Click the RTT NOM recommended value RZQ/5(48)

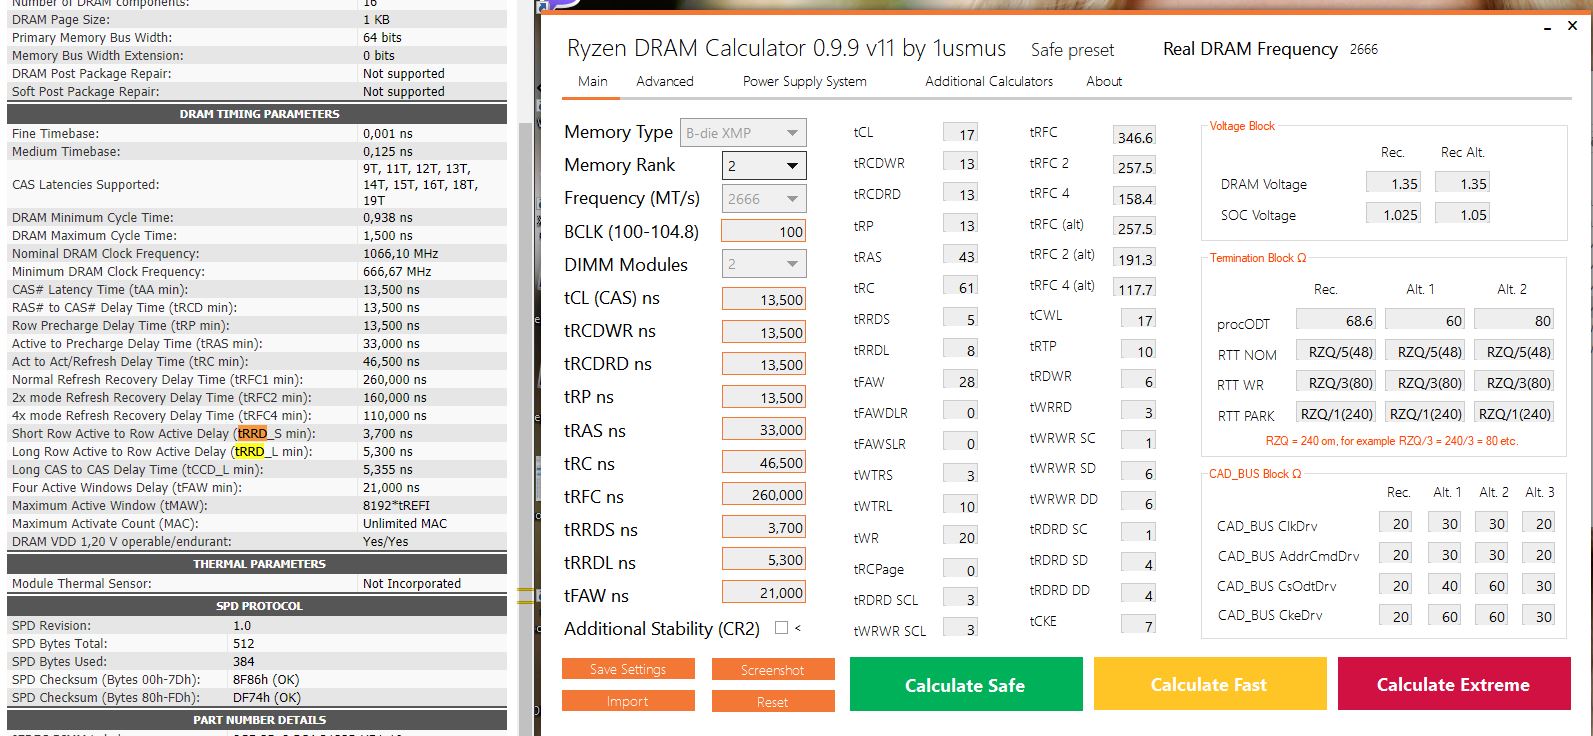pos(1336,351)
